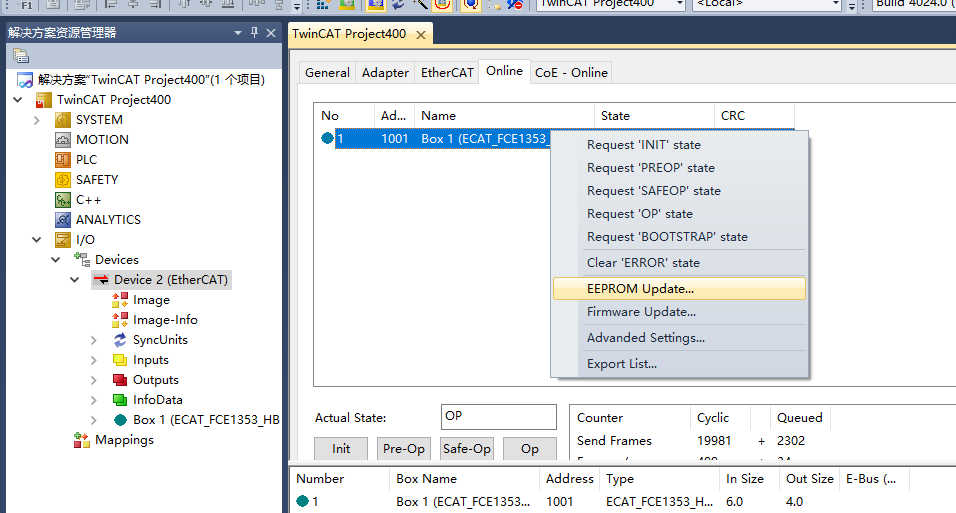Click the Safe-Op state button
The width and height of the screenshot is (956, 513).
coord(467,449)
